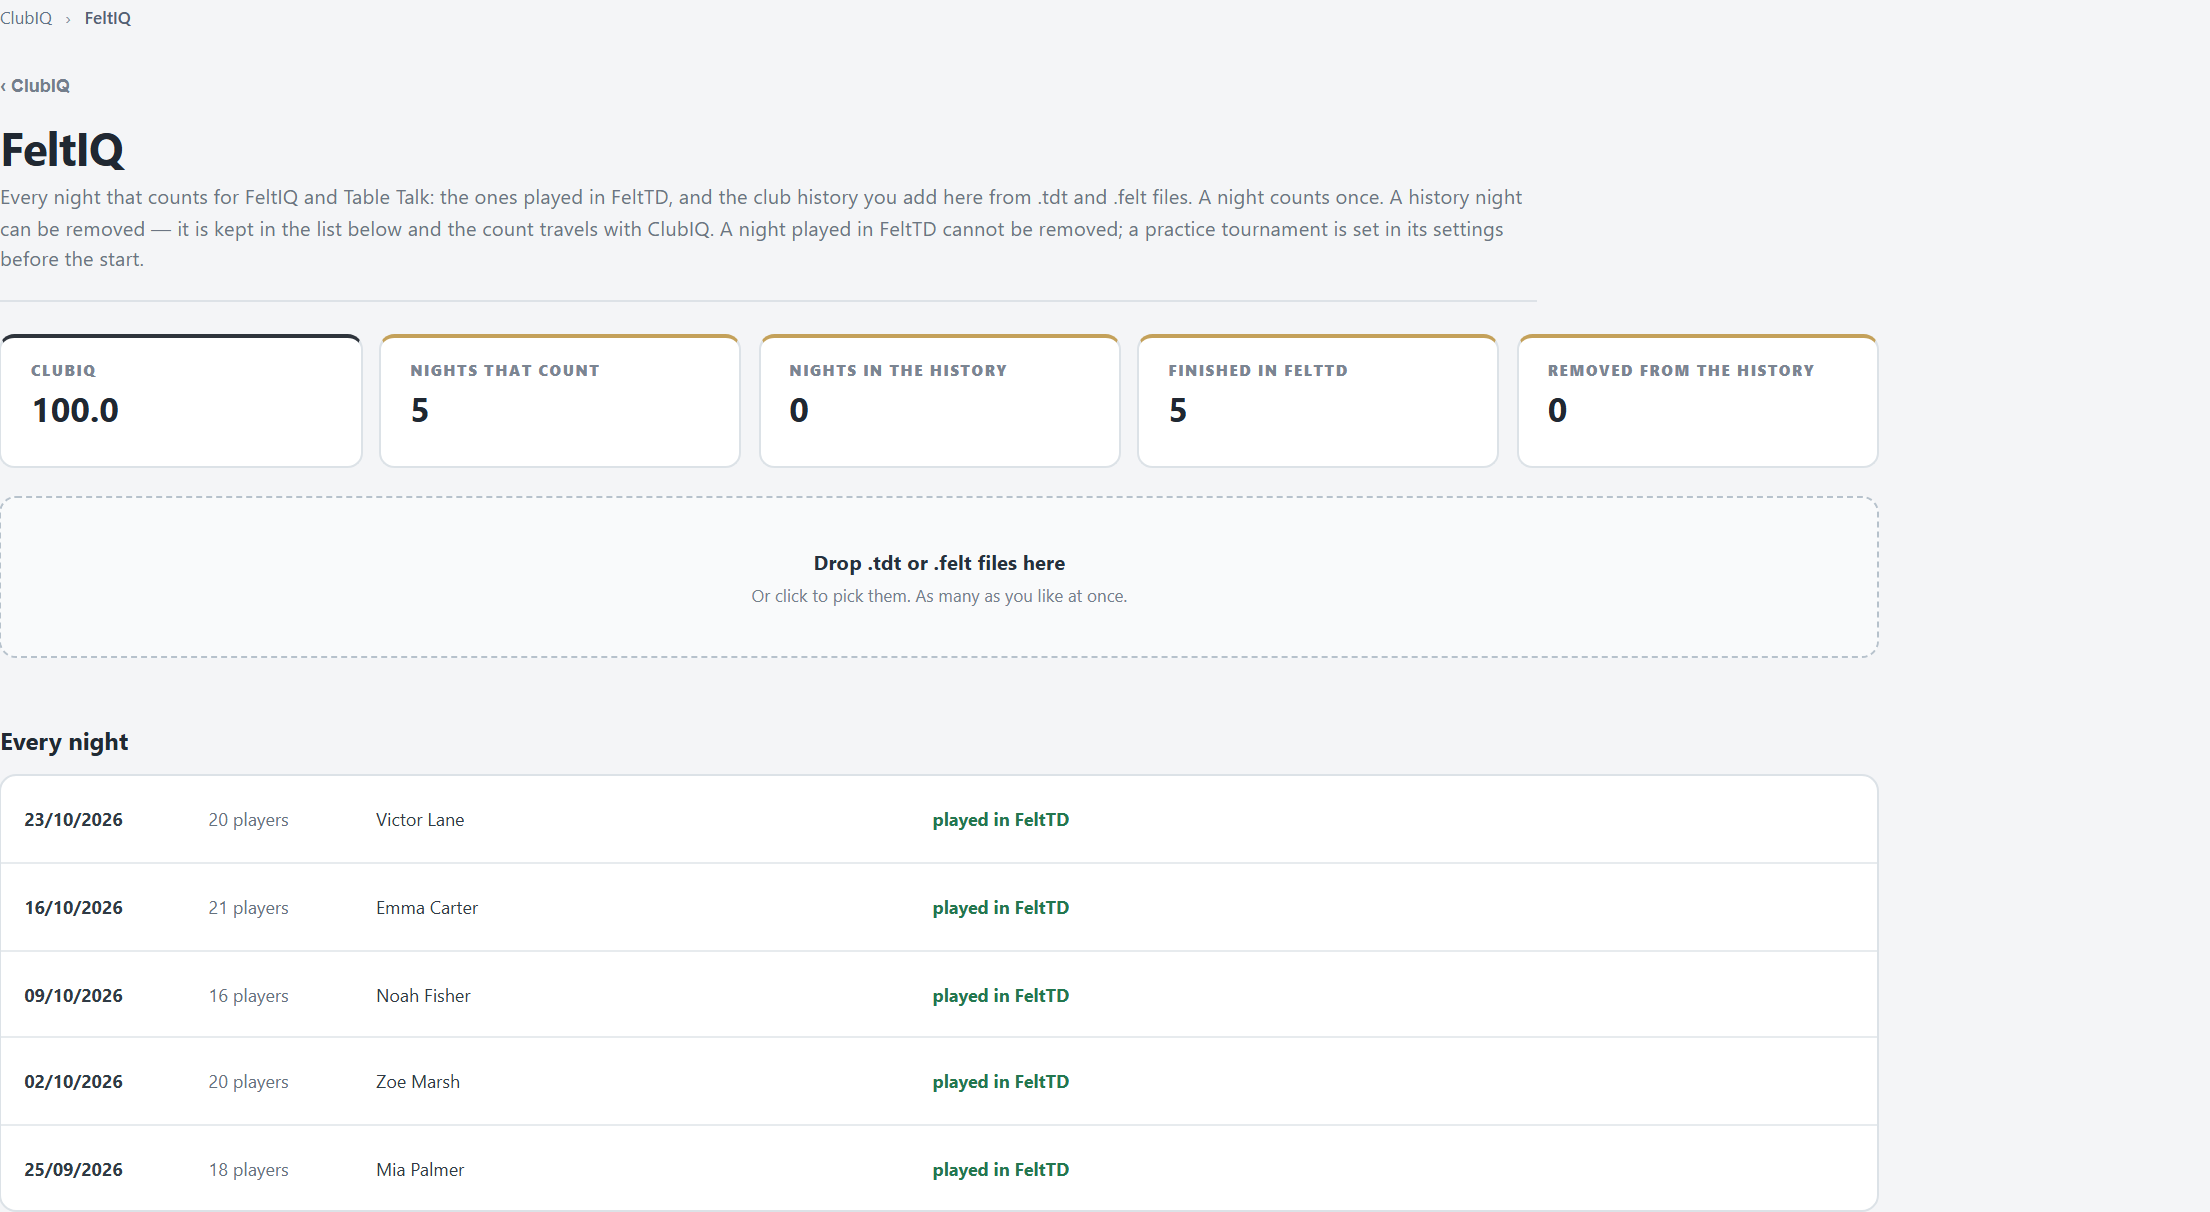The image size is (2210, 1212).
Task: Click the 02/10/2026 night date
Action: coord(74,1082)
